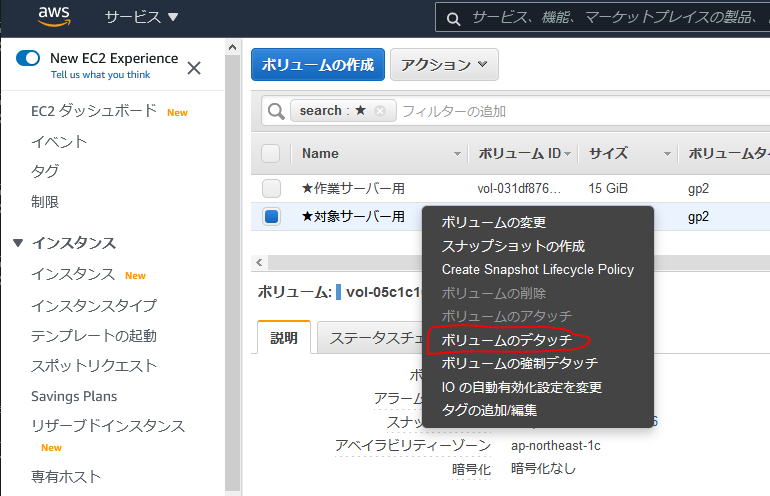Select ボリュームのデタッチ in context menu
Screen dimensions: 770x496
(506, 340)
